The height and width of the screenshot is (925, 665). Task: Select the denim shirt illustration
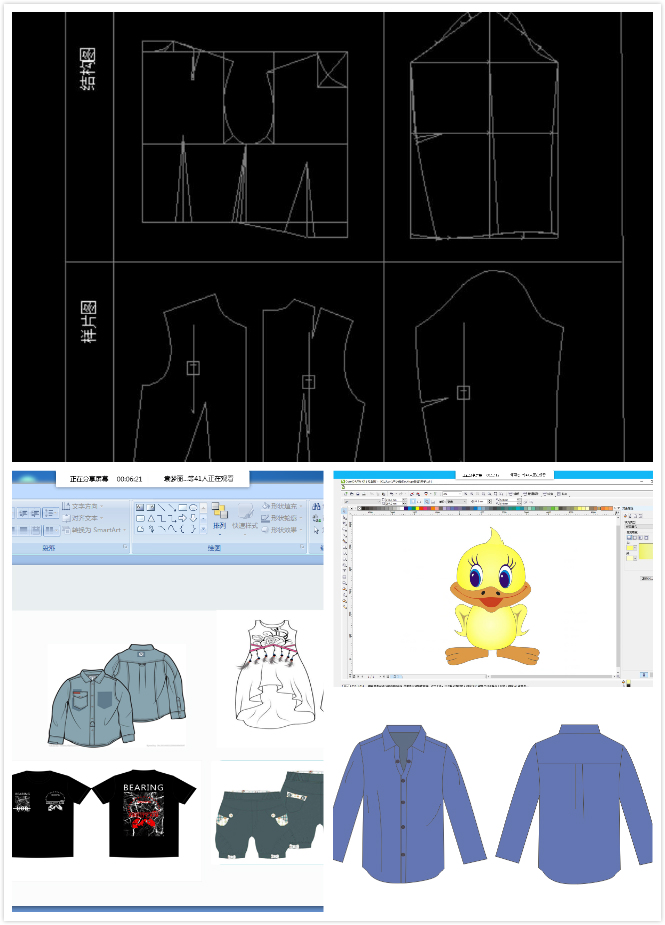click(x=117, y=695)
